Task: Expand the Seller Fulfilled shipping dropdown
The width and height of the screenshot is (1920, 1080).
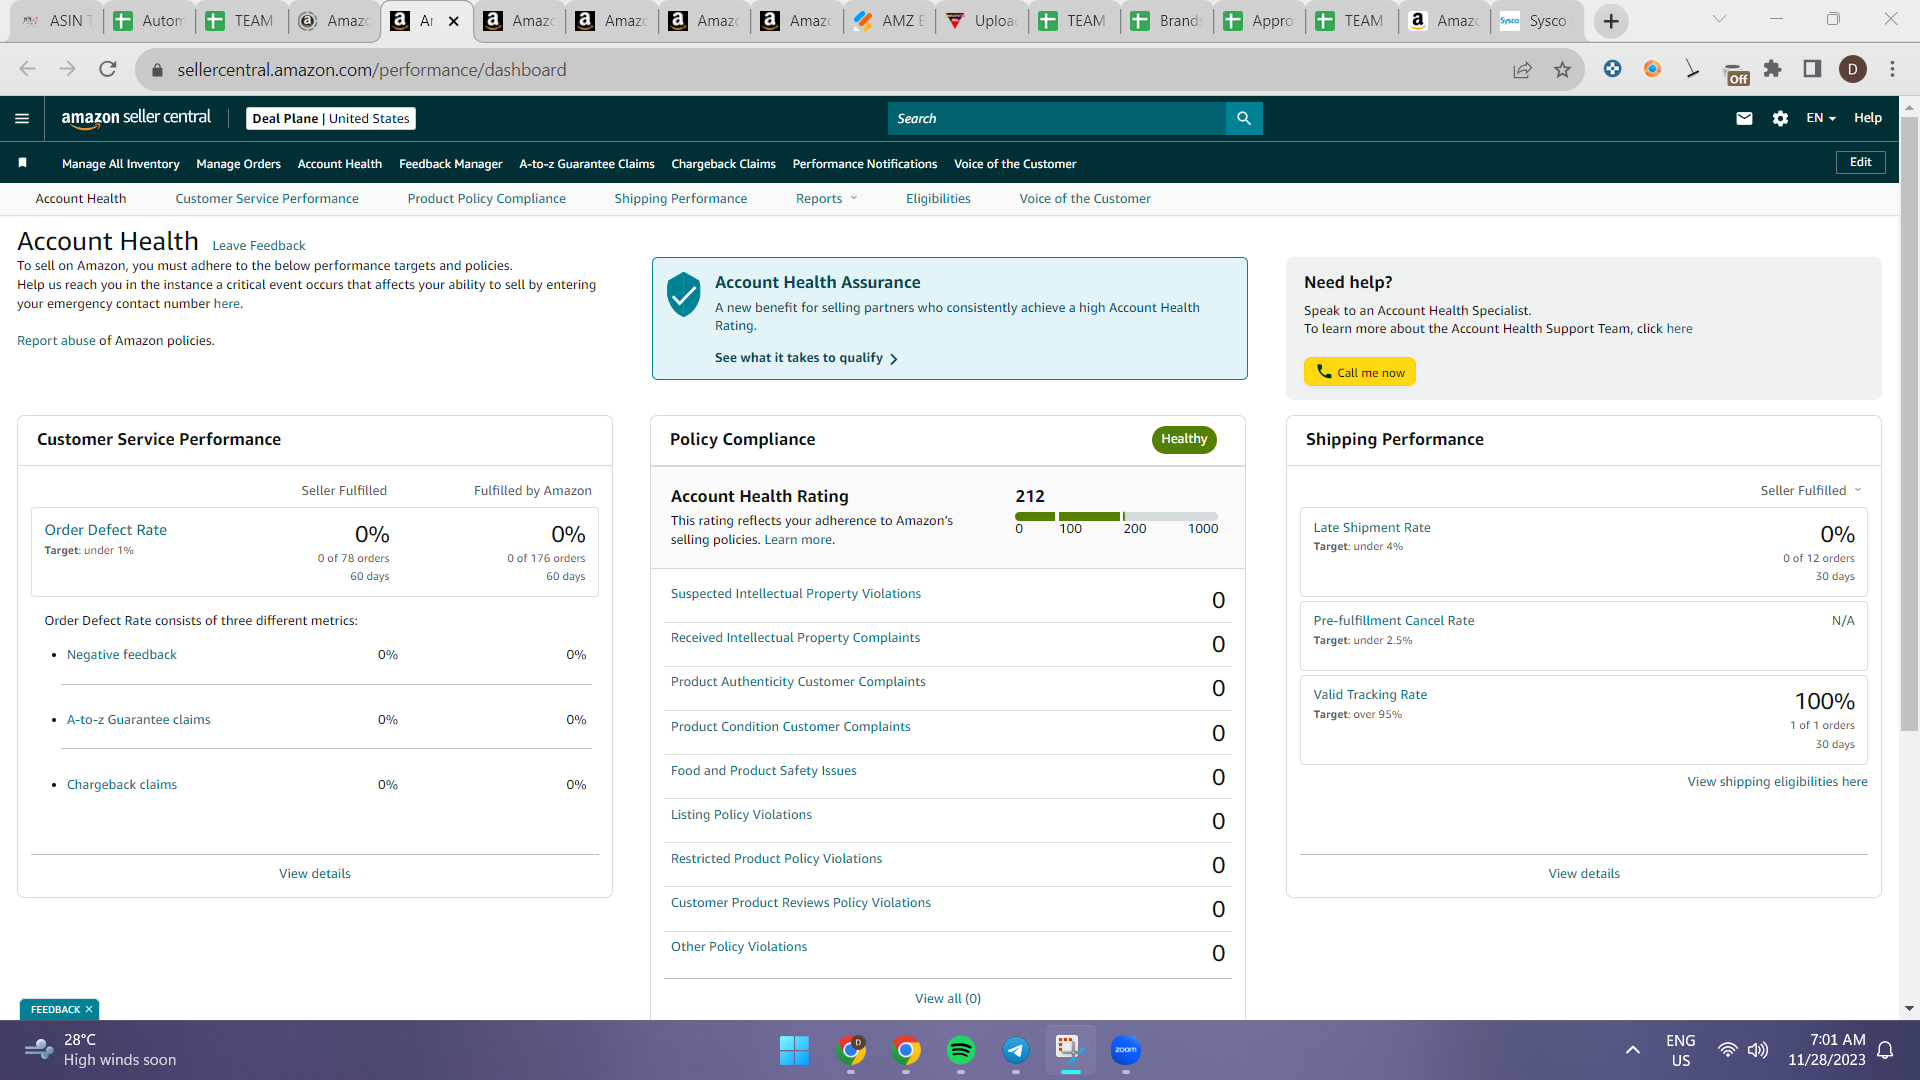Action: (1811, 490)
